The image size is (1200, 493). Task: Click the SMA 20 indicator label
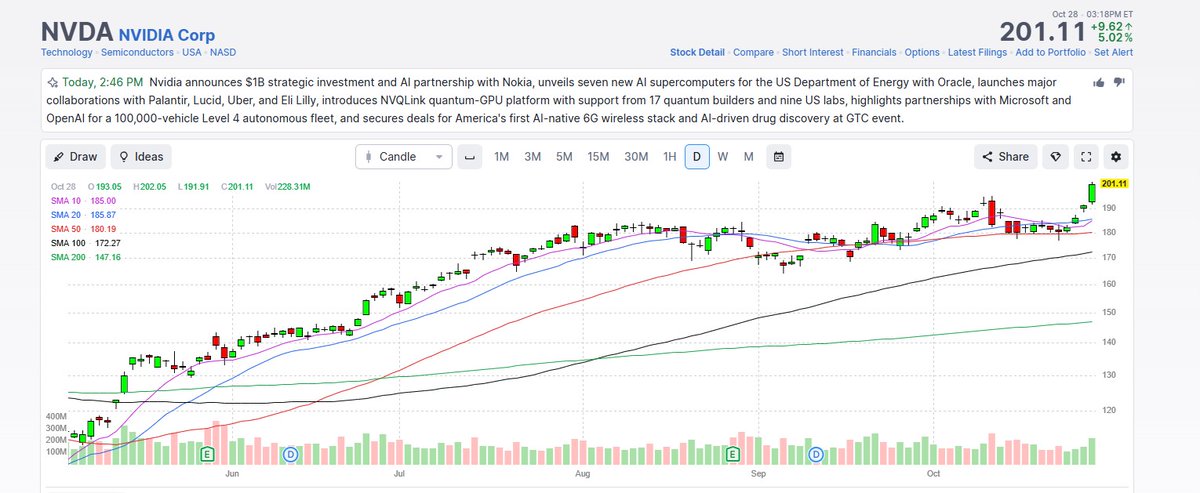pos(64,215)
